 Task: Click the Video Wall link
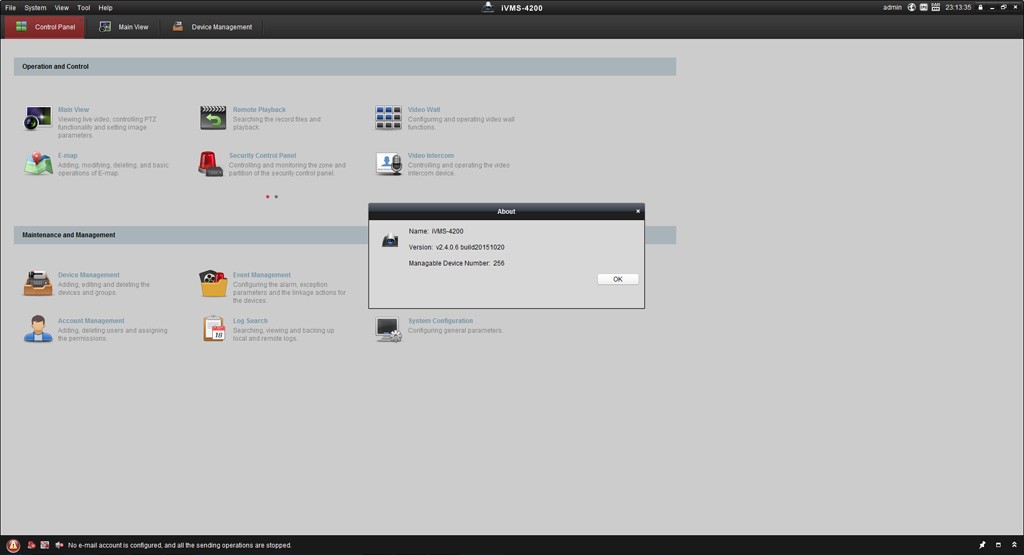click(x=424, y=110)
